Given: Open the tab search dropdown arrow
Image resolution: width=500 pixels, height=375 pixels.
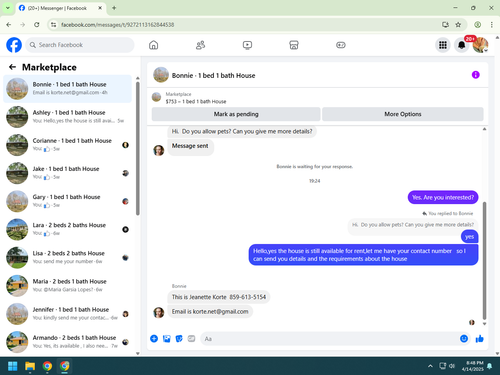Looking at the screenshot, I should [7, 8].
